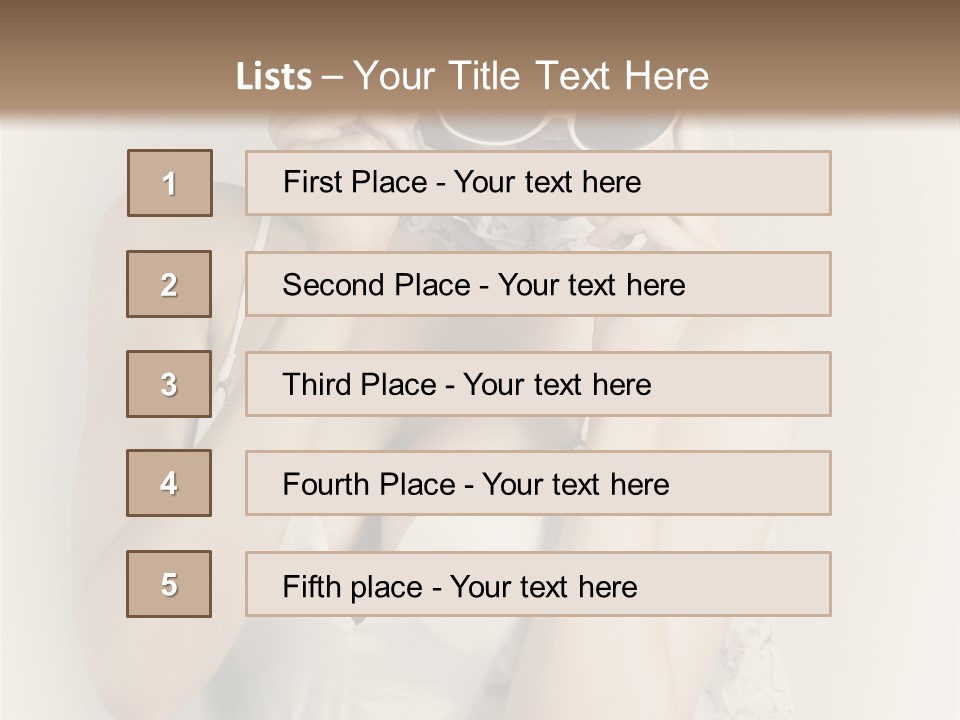Click the number 3 square
Screen dimensions: 960x720
(x=169, y=384)
